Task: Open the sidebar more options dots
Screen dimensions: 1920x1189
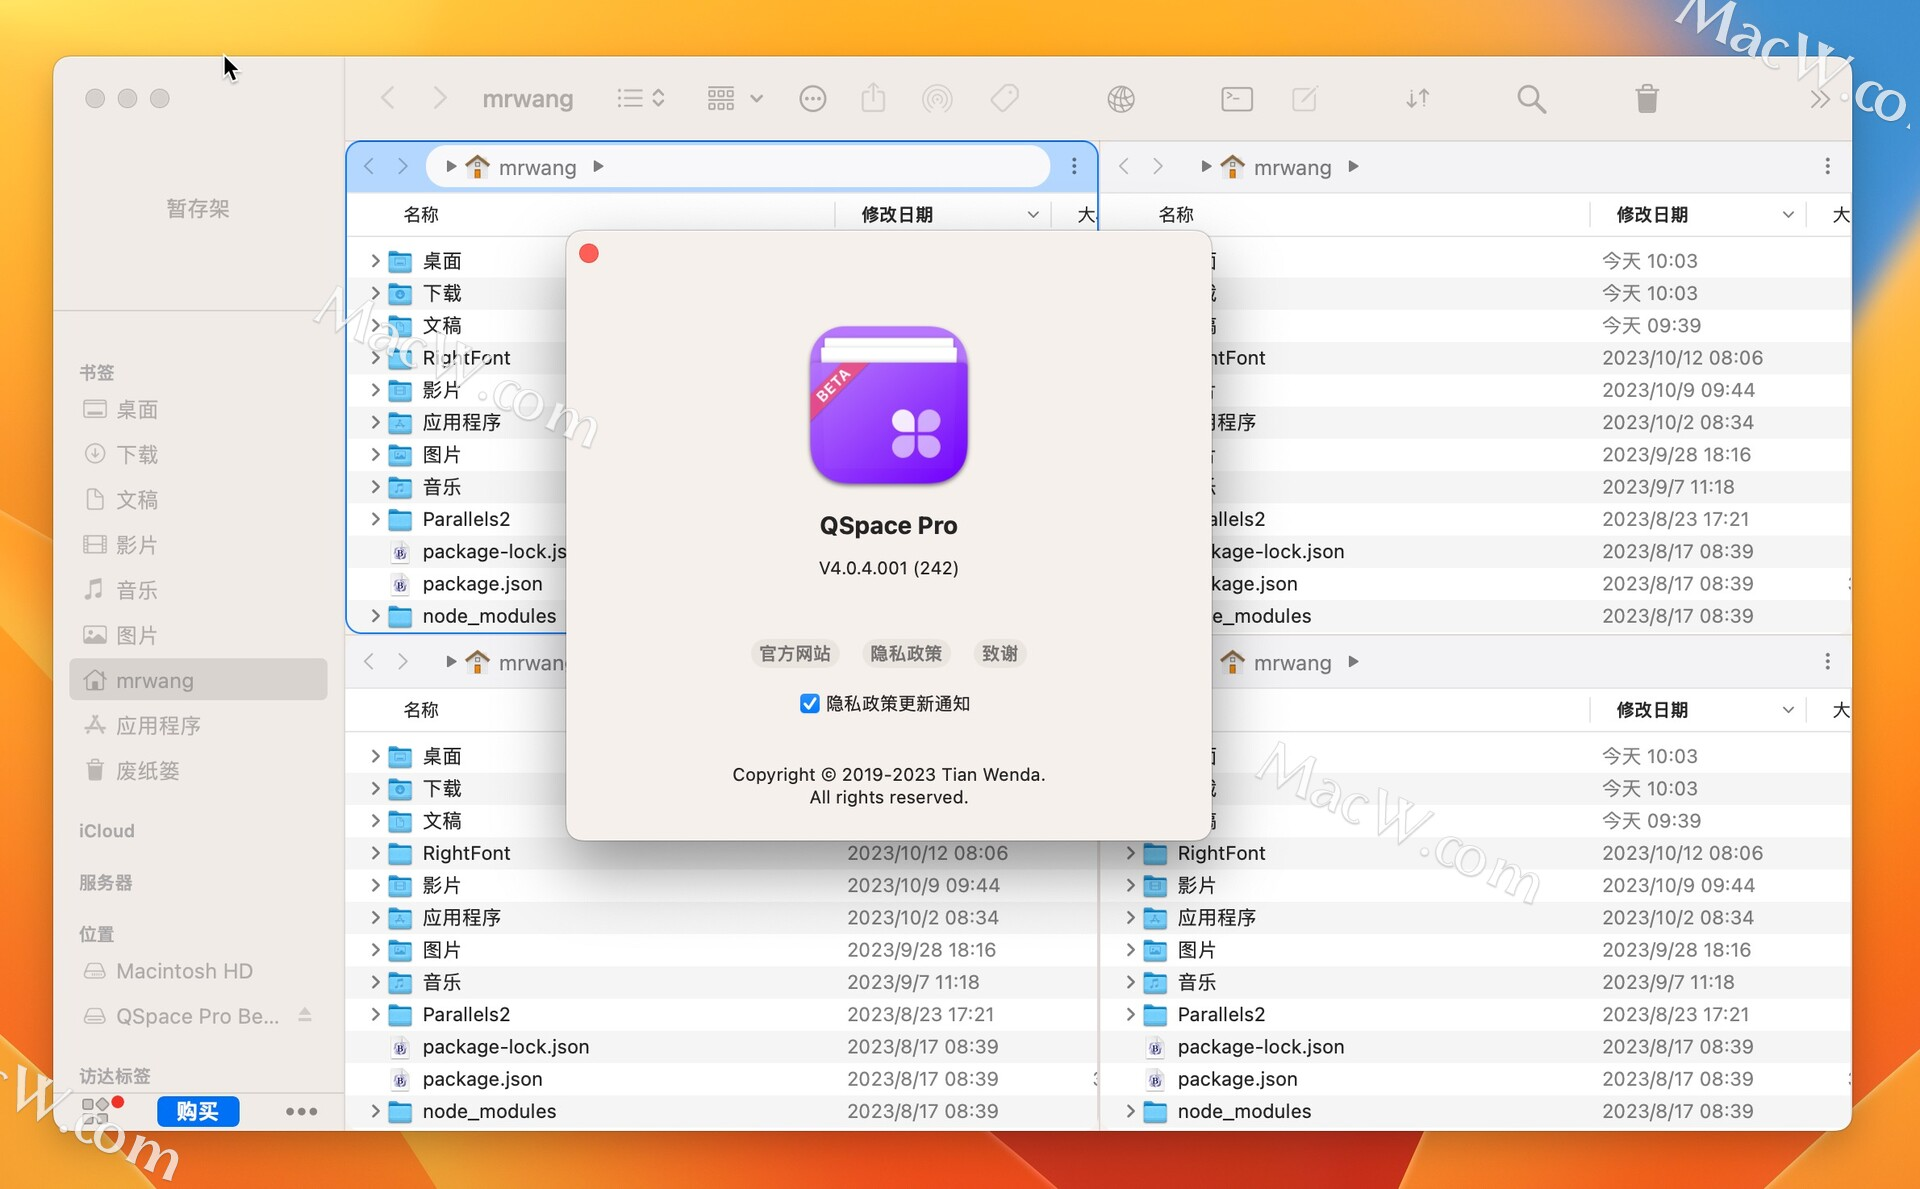Action: tap(301, 1111)
